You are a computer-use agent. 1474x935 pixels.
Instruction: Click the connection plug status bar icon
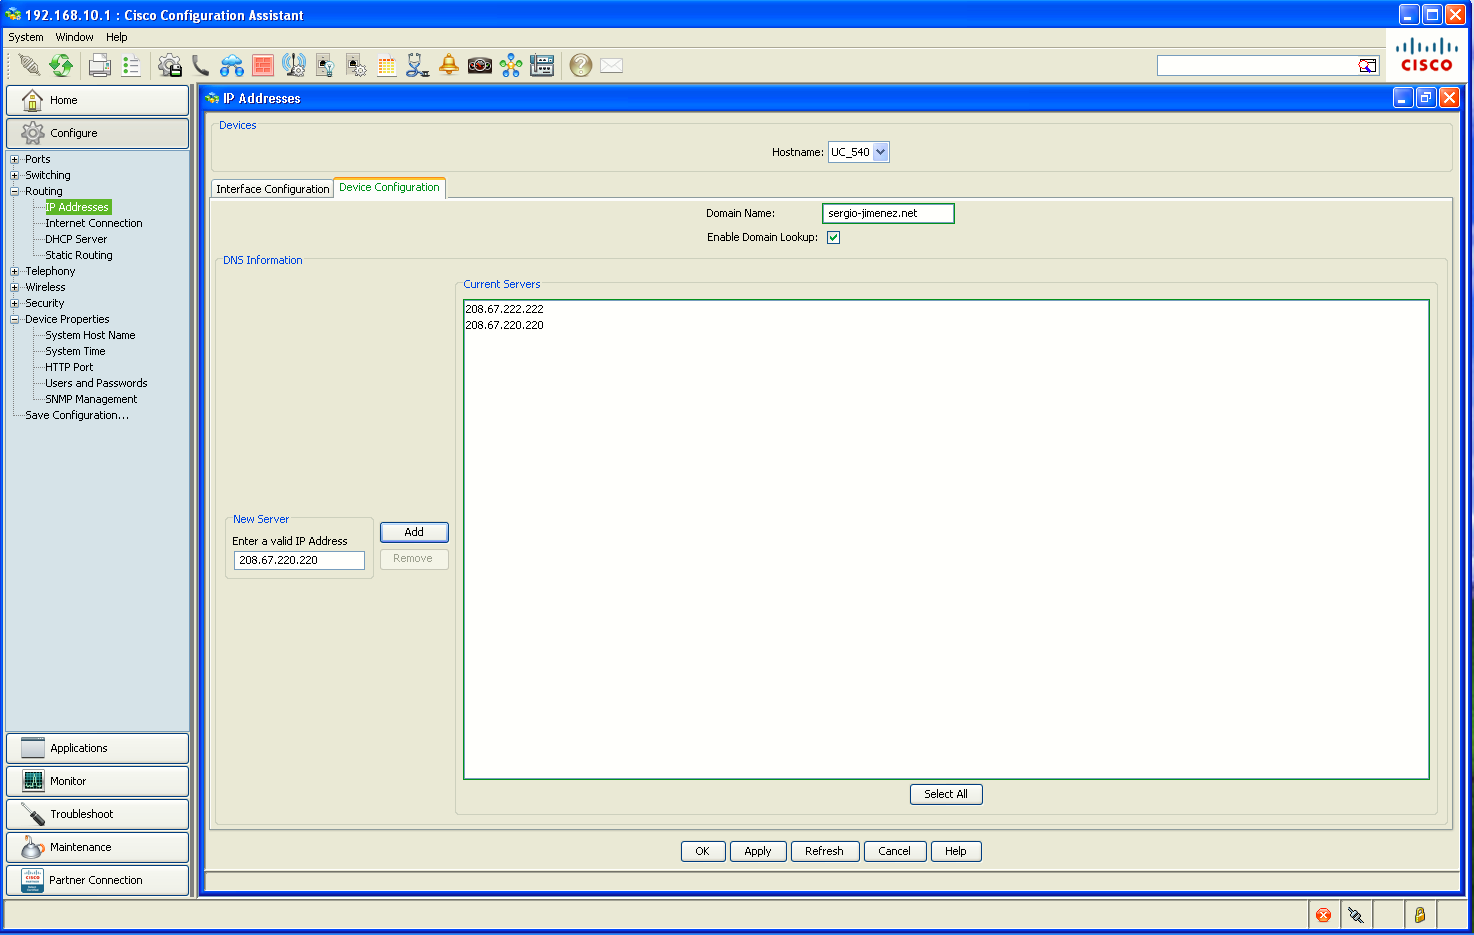1355,914
